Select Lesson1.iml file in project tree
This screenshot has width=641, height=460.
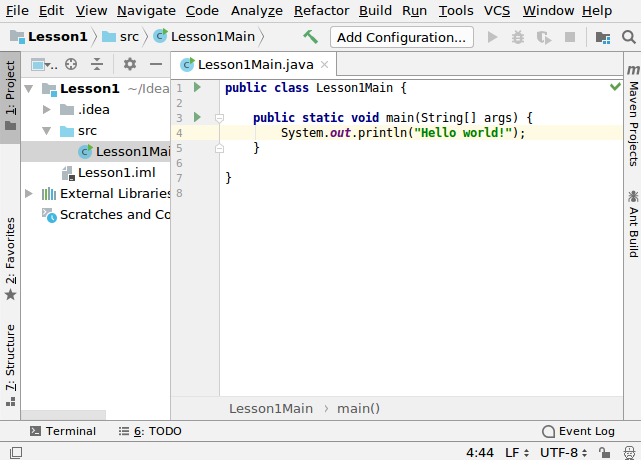pyautogui.click(x=116, y=172)
